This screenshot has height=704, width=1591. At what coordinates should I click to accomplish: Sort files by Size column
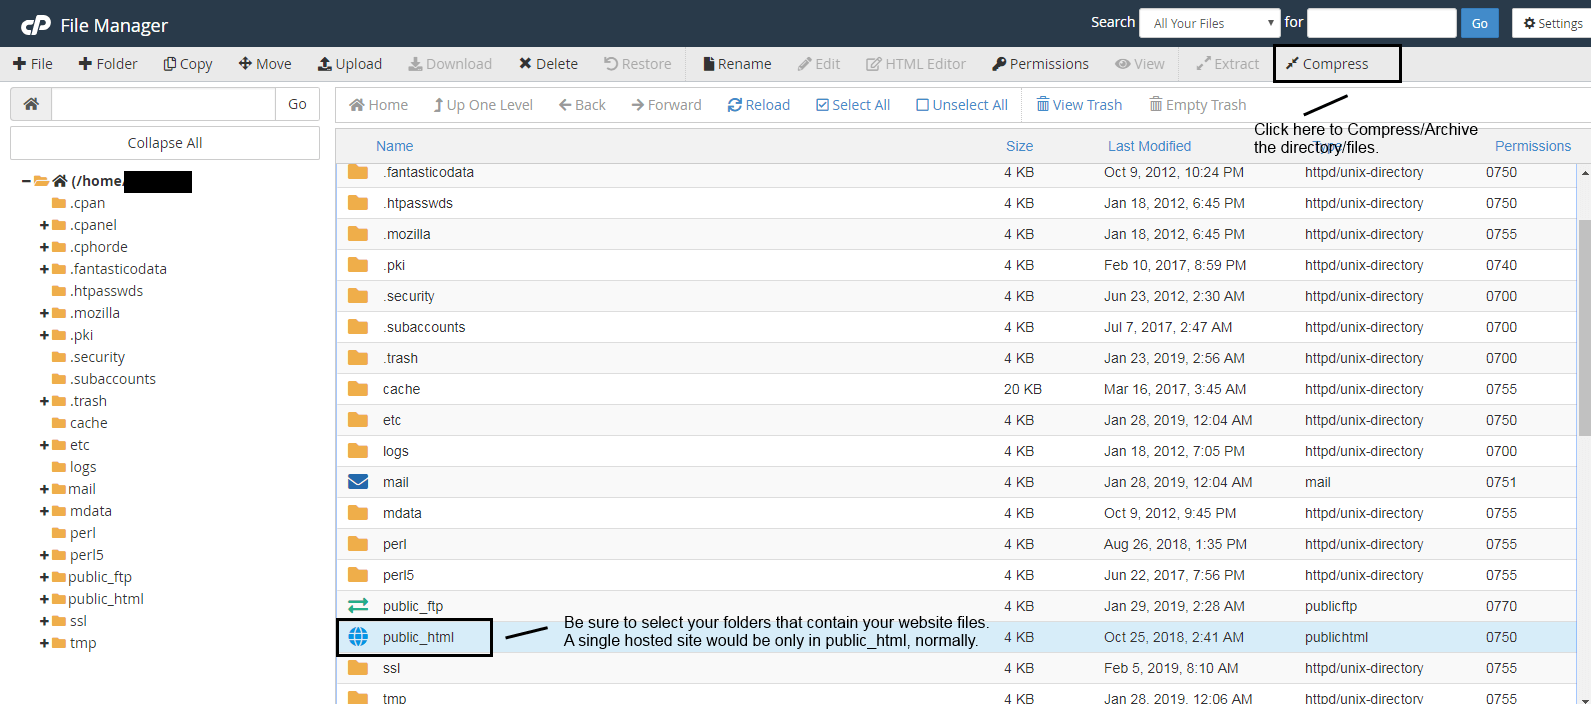coord(1019,146)
